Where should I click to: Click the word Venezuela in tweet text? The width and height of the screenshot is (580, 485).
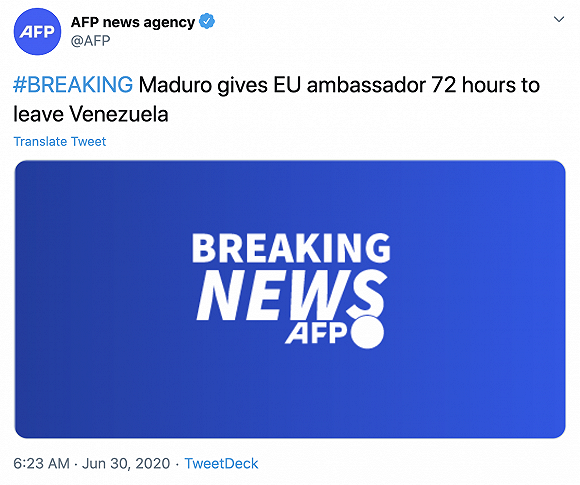tap(119, 114)
